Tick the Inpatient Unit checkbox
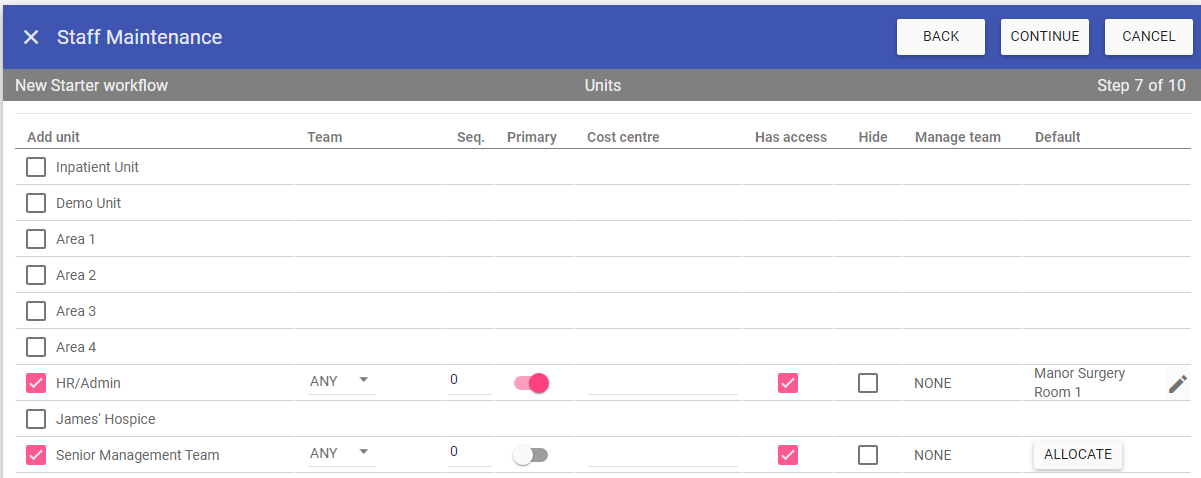The image size is (1201, 478). pos(36,167)
